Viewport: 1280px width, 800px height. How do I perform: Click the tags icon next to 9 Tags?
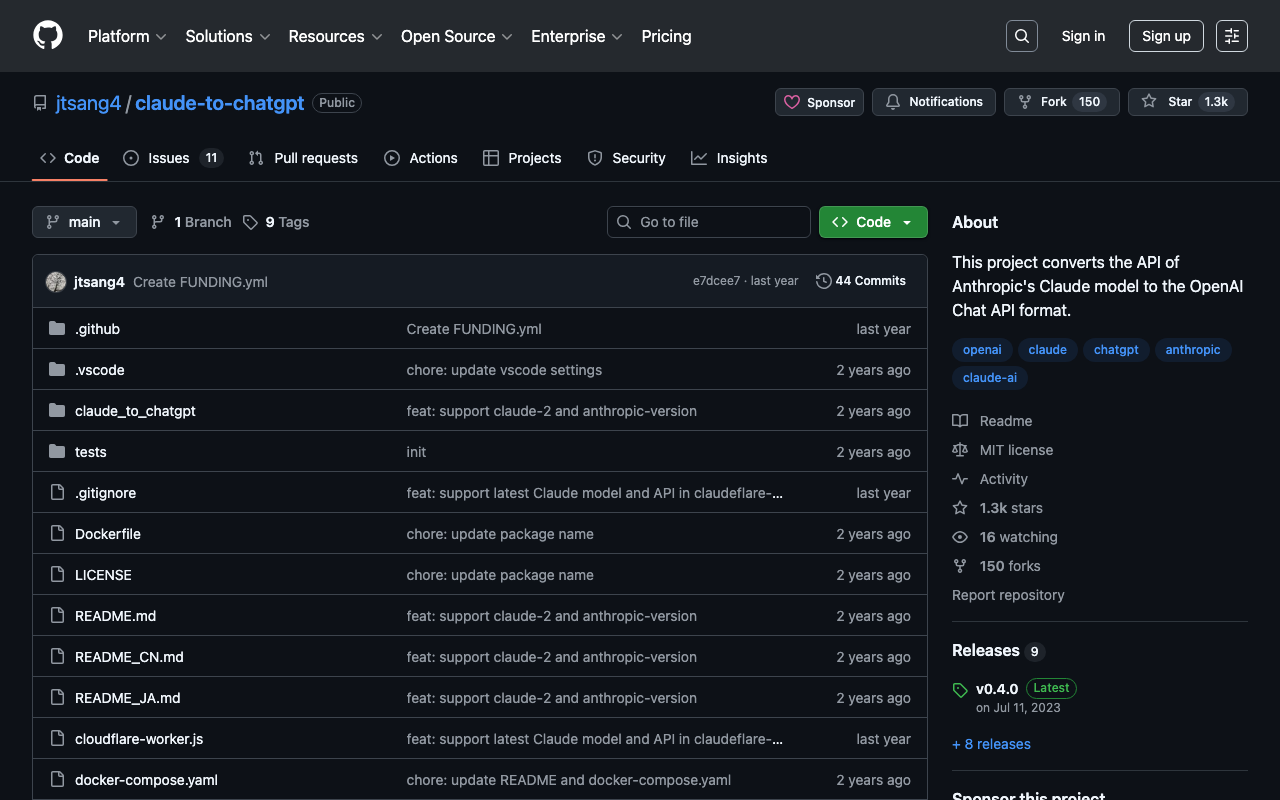250,222
